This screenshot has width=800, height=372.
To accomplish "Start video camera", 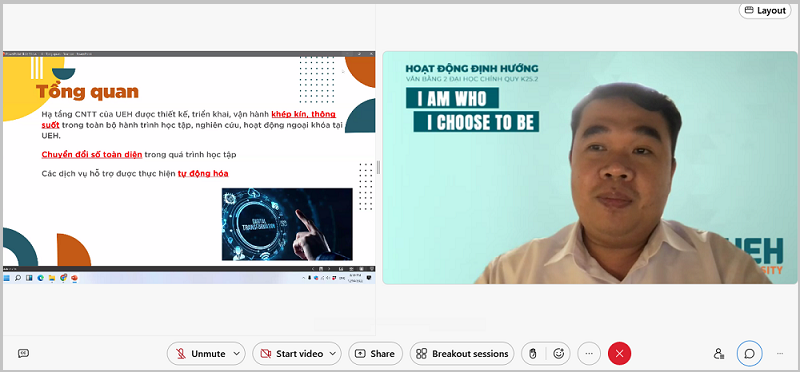I will coord(291,354).
